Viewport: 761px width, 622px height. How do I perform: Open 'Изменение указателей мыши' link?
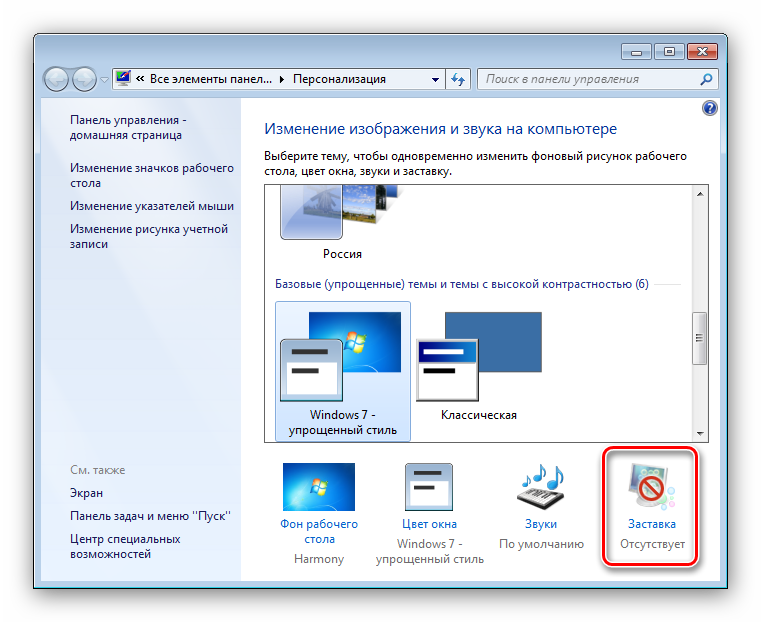(151, 206)
